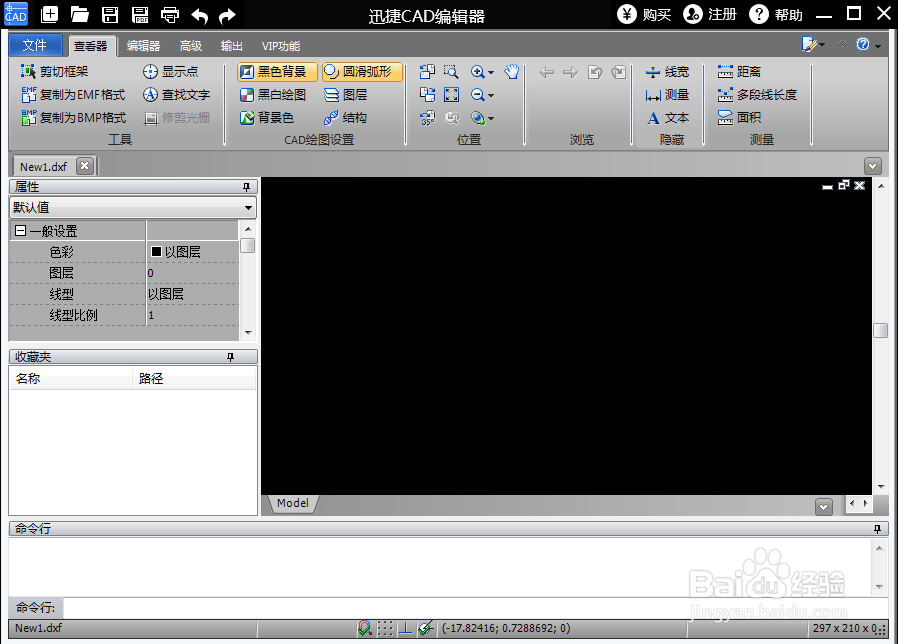
Task: Click the 名称 column header in favorites
Action: [71, 379]
